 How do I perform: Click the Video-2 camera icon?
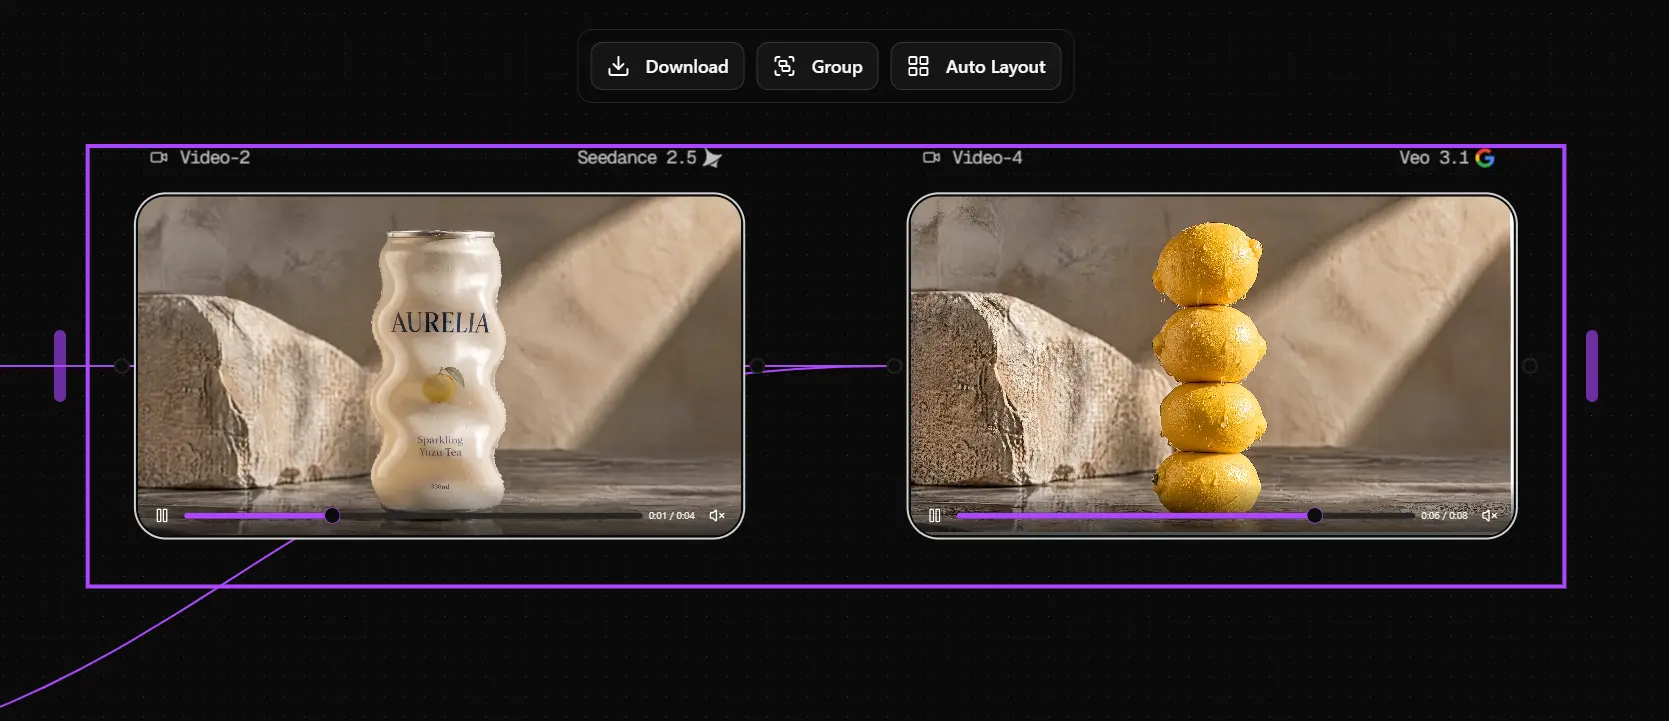[x=159, y=158]
